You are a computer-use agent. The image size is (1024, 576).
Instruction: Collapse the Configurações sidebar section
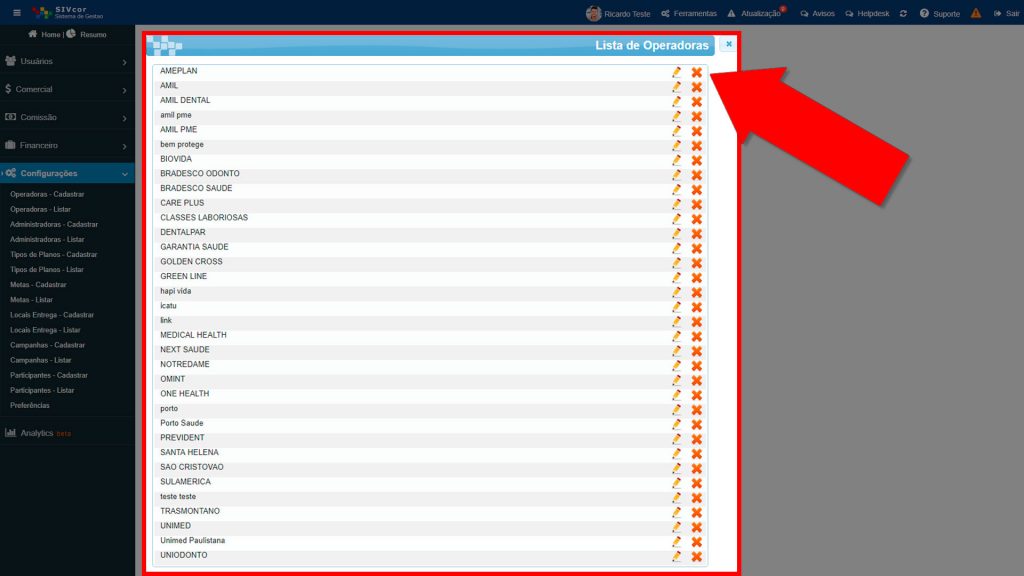(x=67, y=174)
